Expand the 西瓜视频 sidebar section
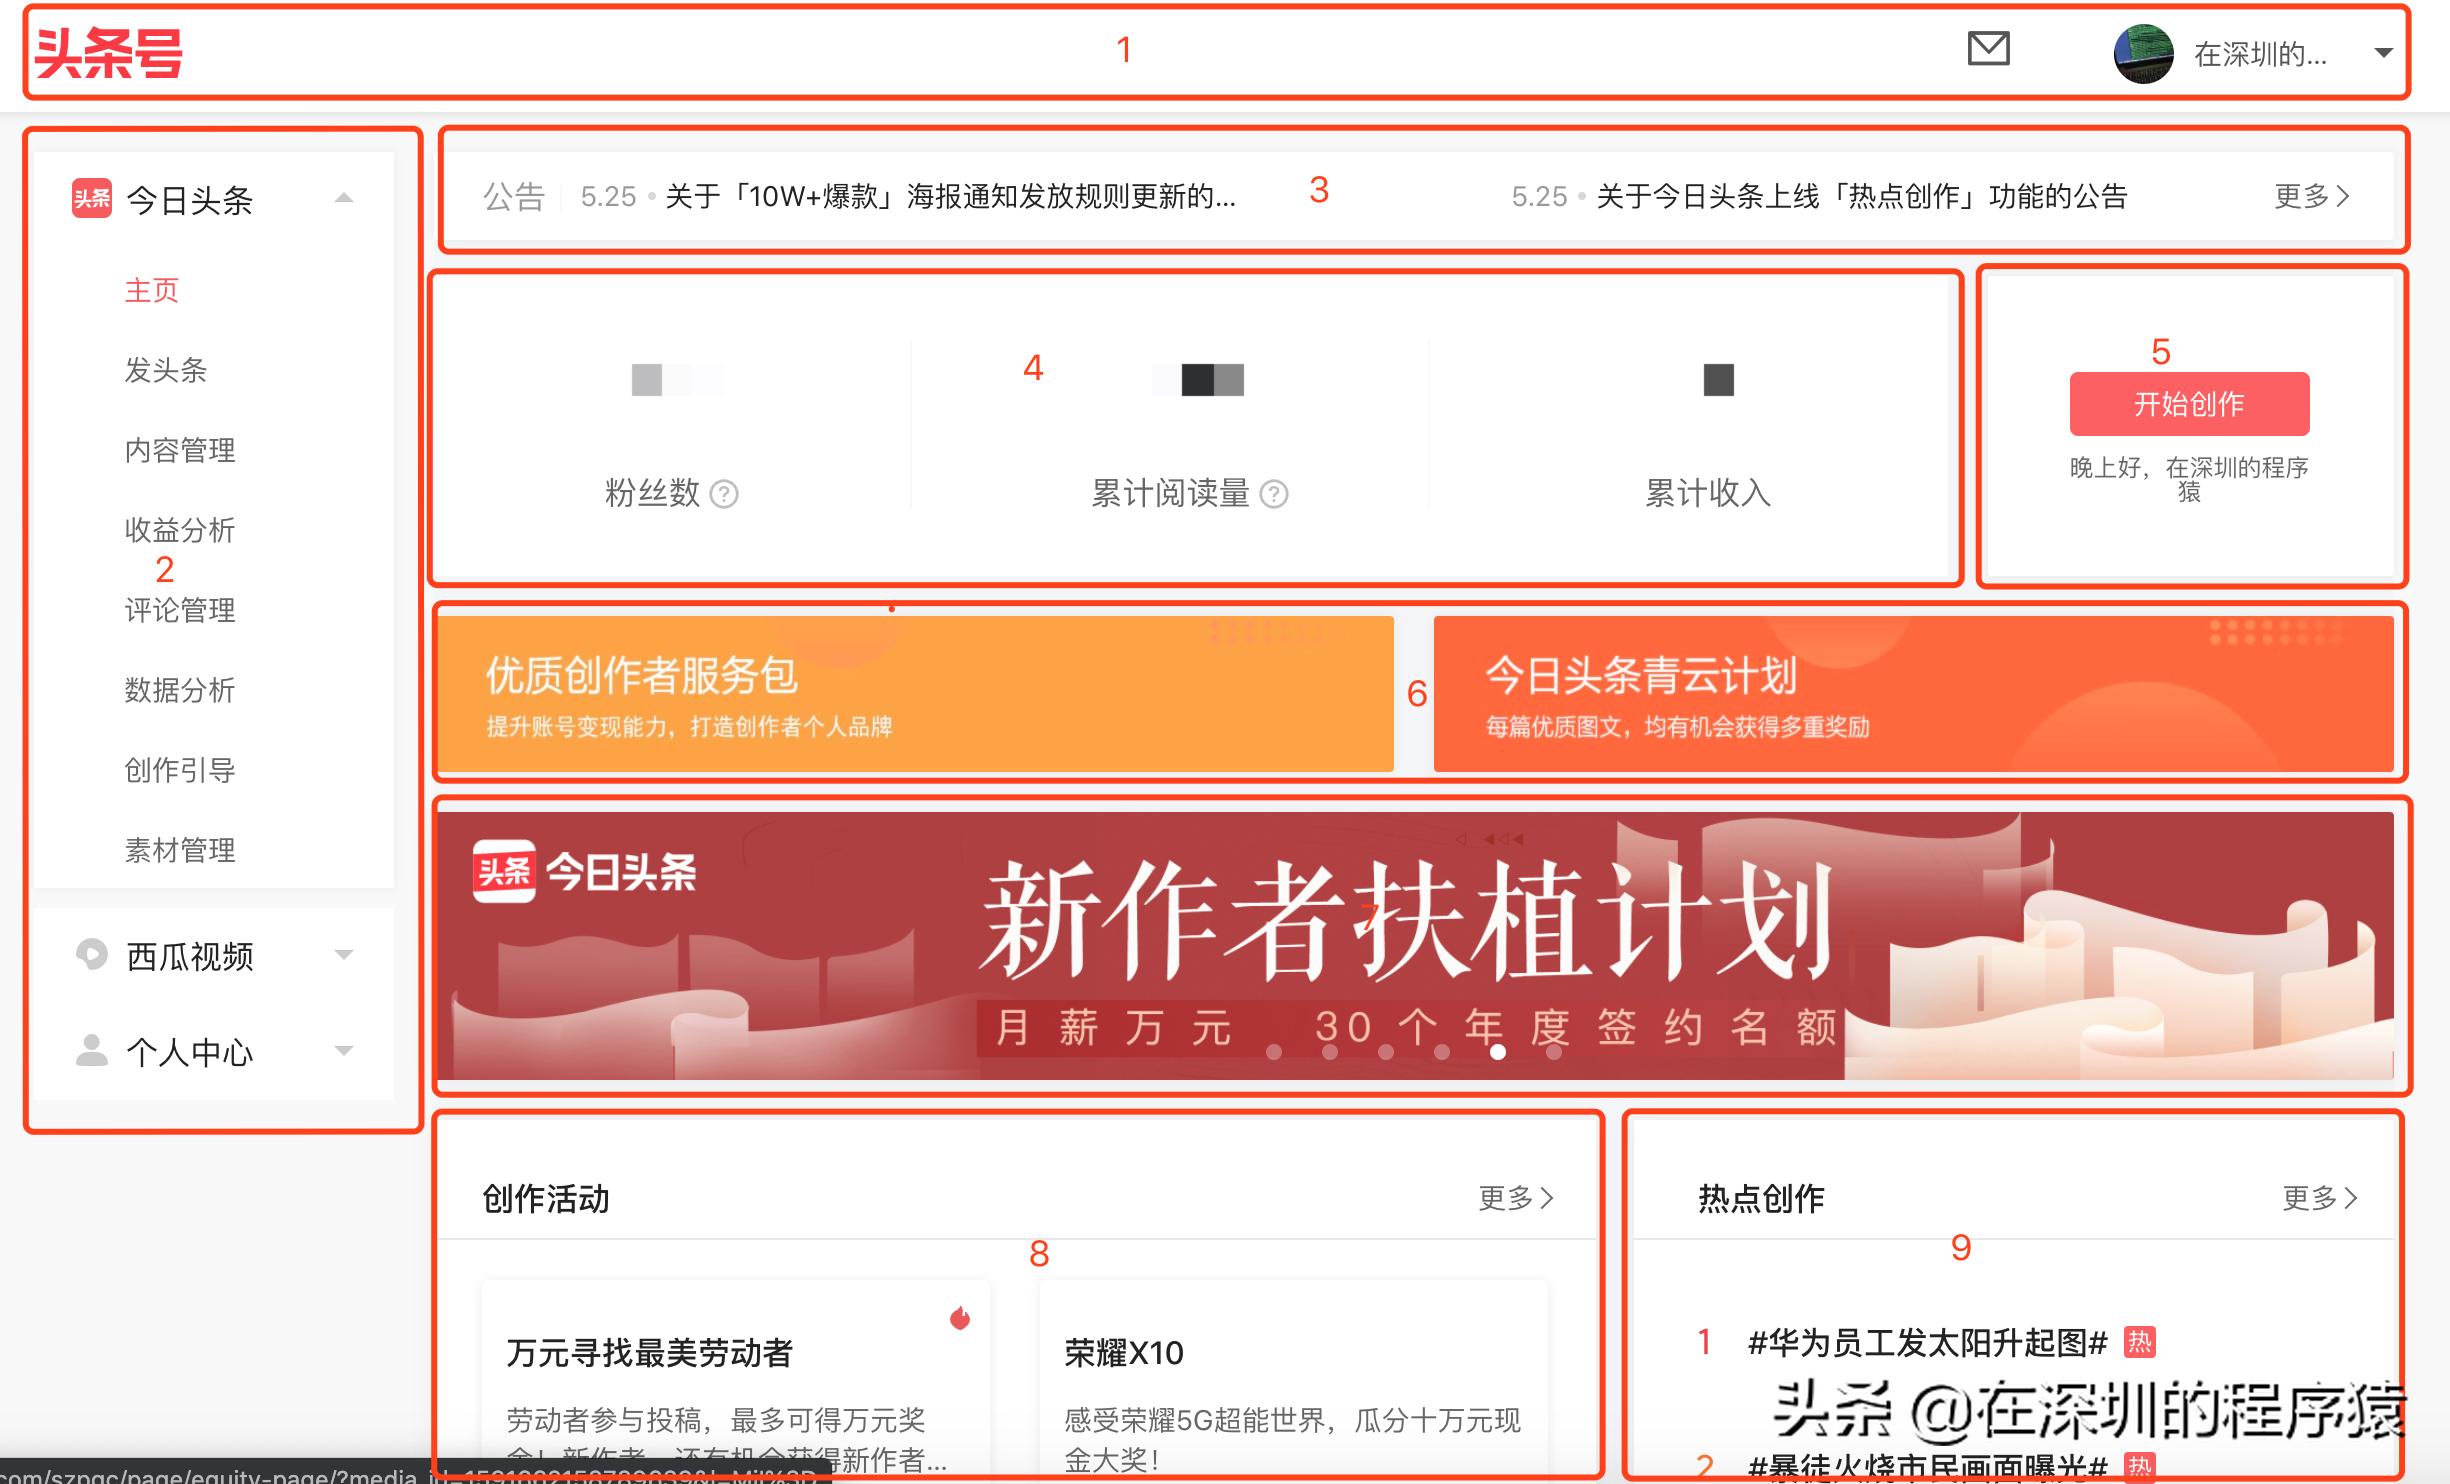Screen dimensions: 2450x1484 click(345, 955)
